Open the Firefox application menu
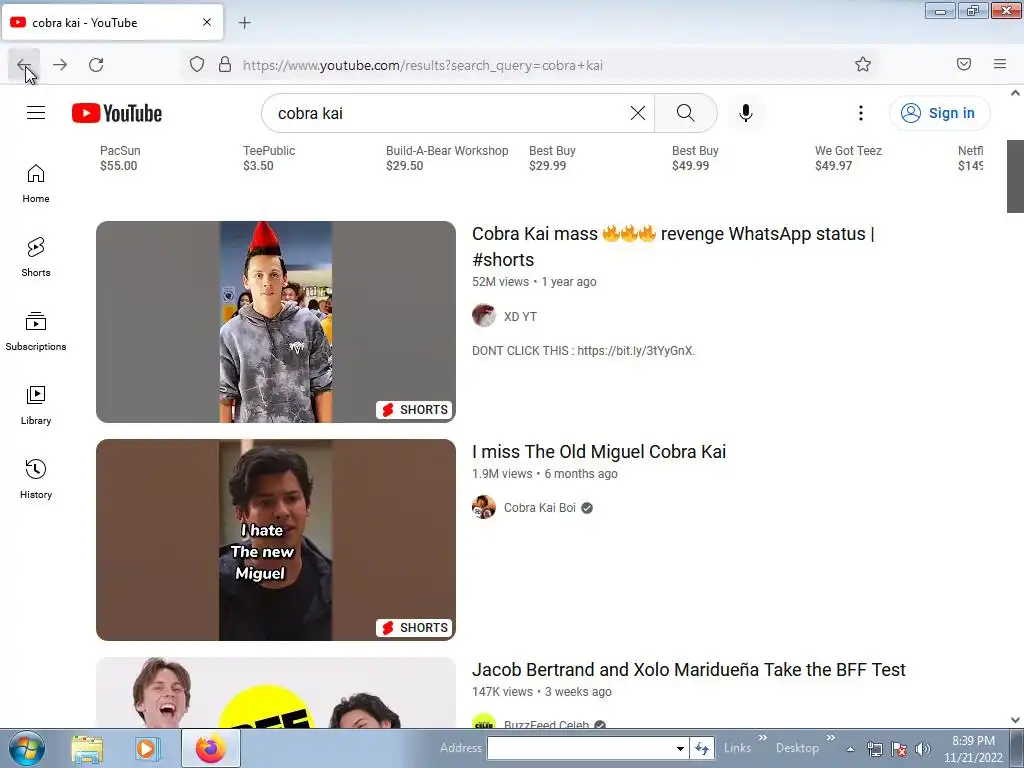 point(1000,64)
